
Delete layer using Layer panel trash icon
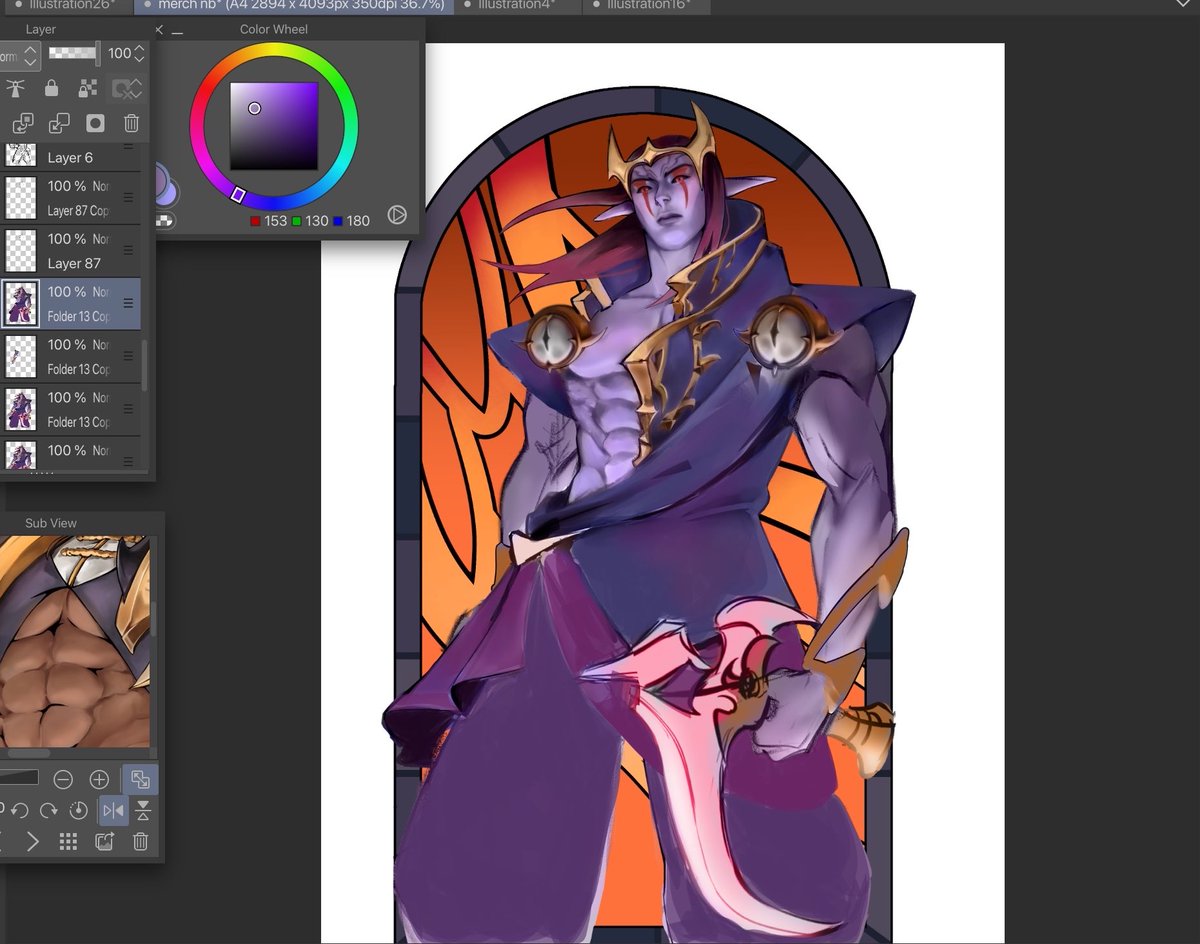pos(131,123)
